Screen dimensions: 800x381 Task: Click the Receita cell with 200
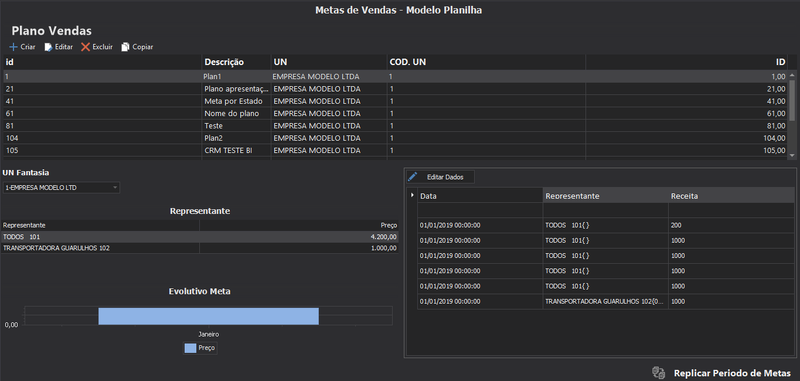731,225
